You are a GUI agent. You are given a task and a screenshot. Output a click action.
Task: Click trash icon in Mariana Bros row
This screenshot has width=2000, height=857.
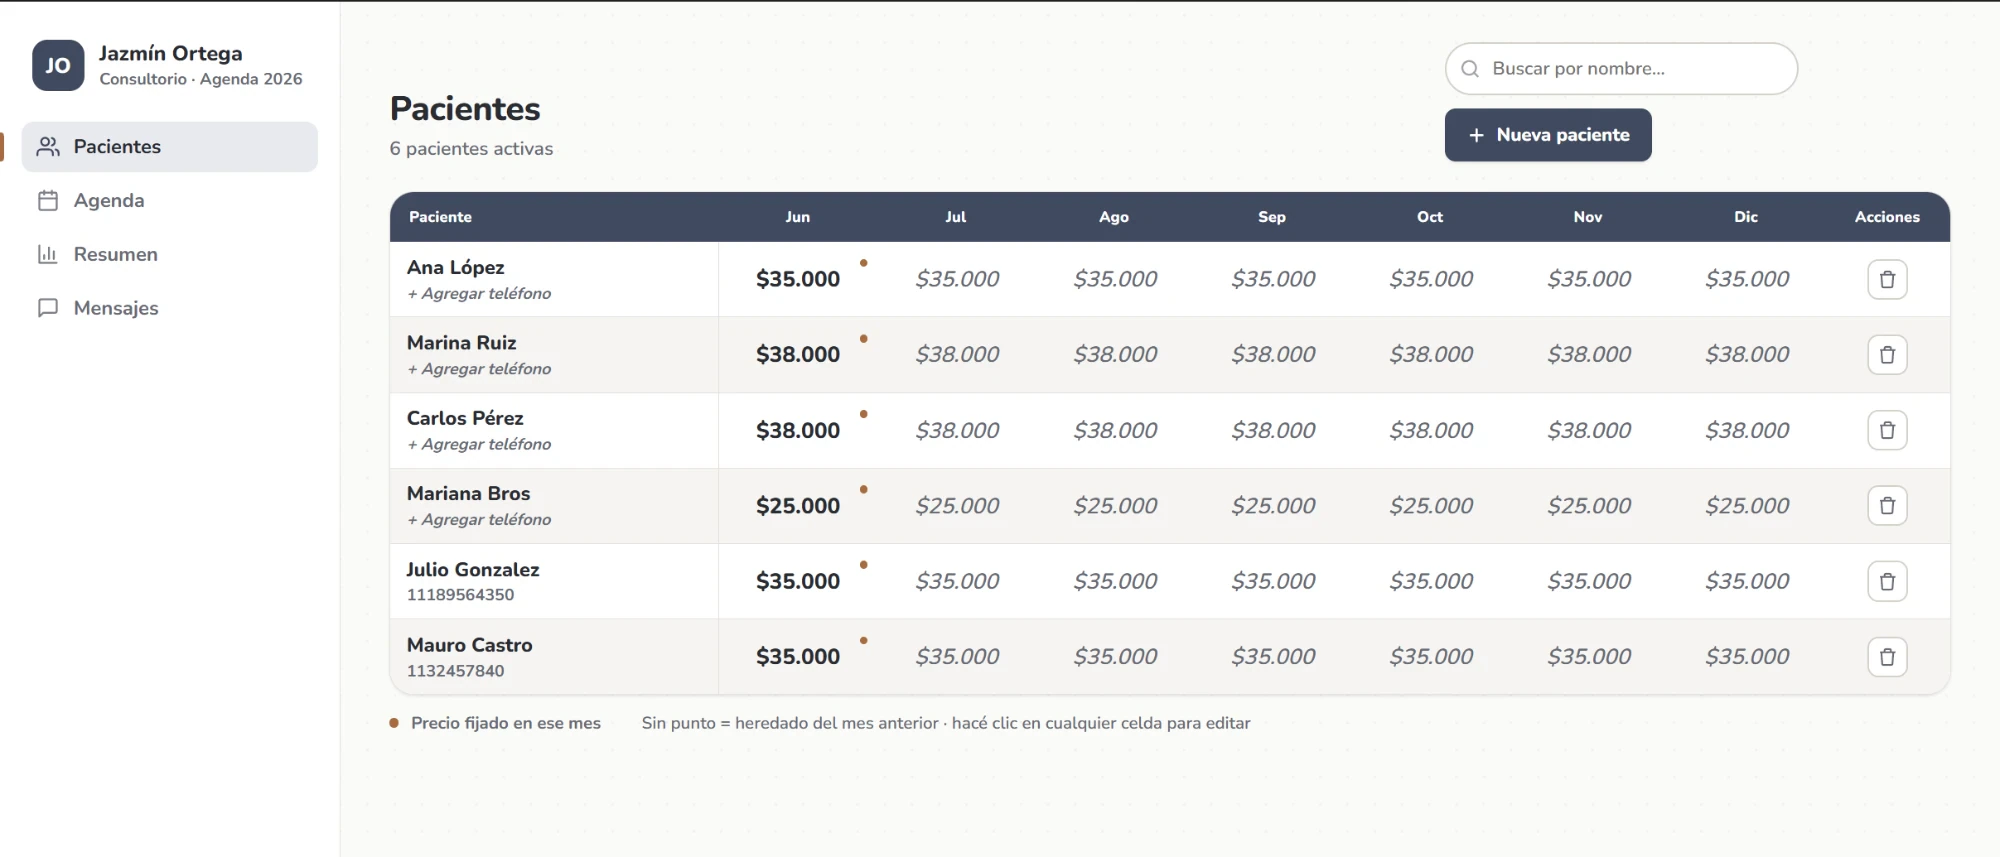pyautogui.click(x=1887, y=506)
